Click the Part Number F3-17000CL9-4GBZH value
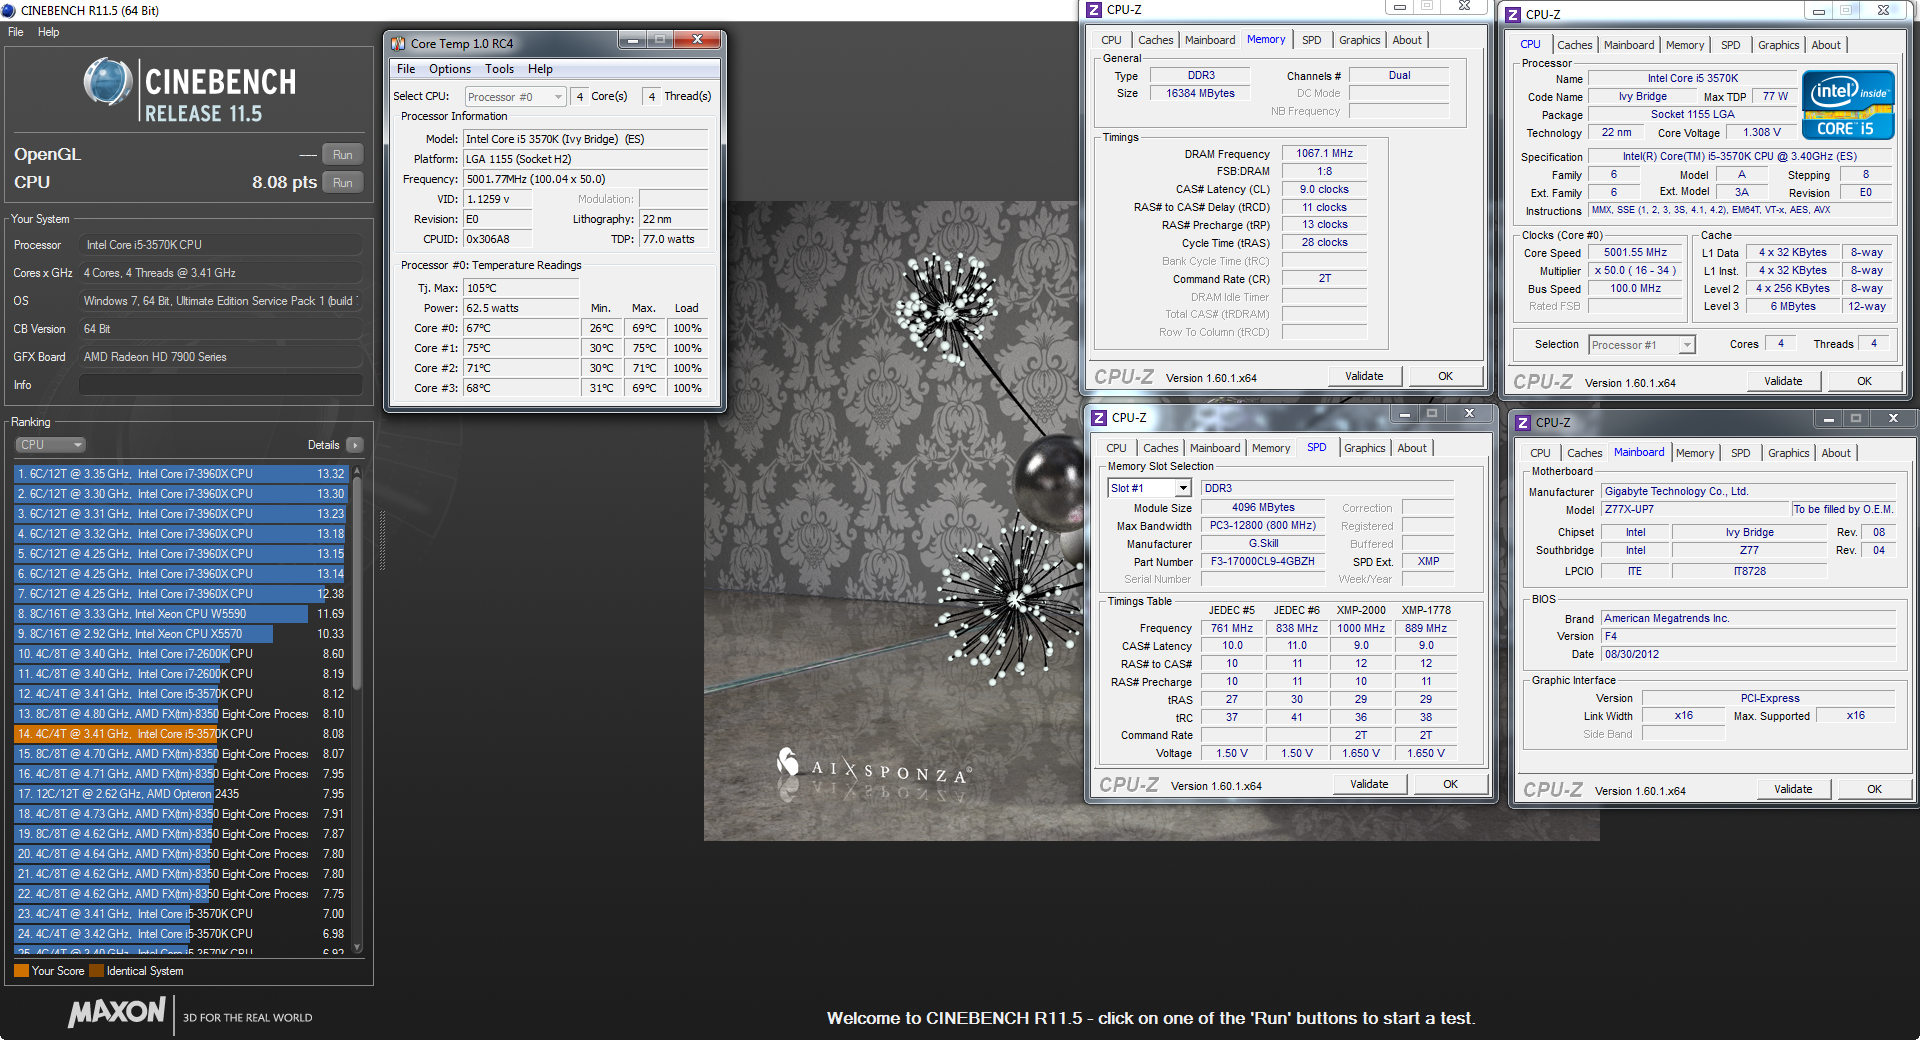This screenshot has height=1040, width=1920. (1262, 562)
